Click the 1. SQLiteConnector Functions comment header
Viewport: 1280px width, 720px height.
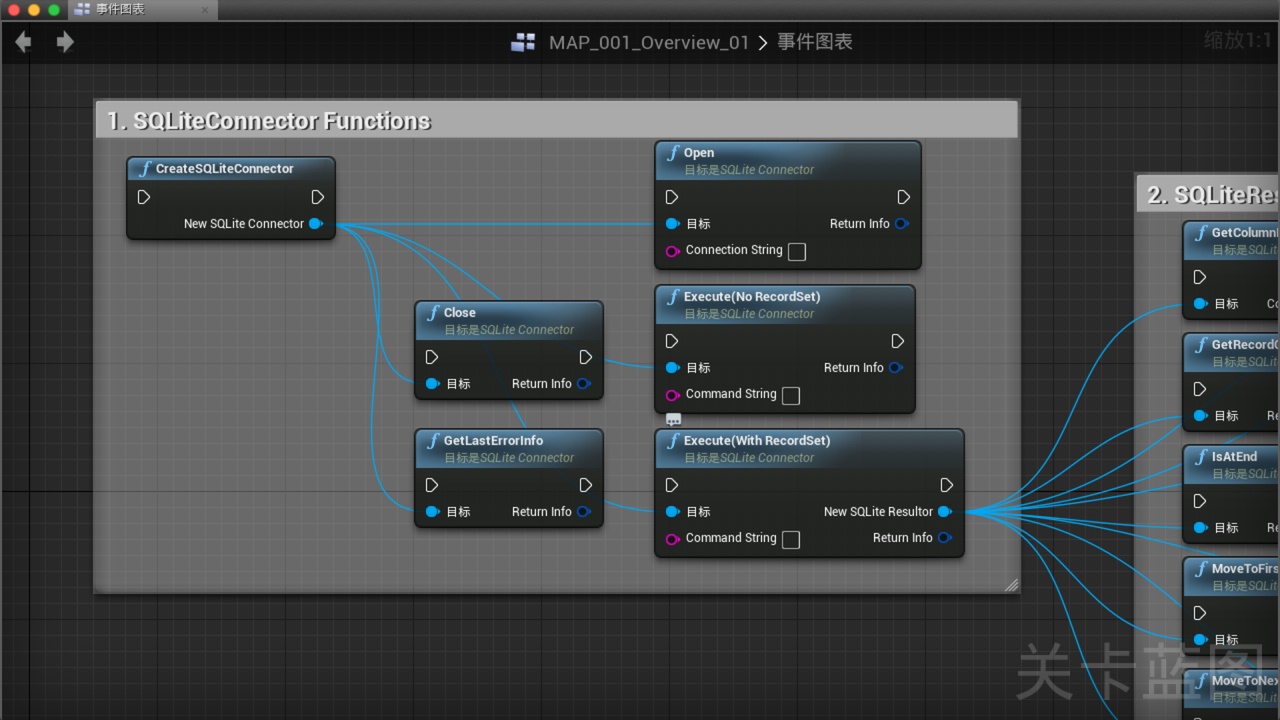[557, 121]
